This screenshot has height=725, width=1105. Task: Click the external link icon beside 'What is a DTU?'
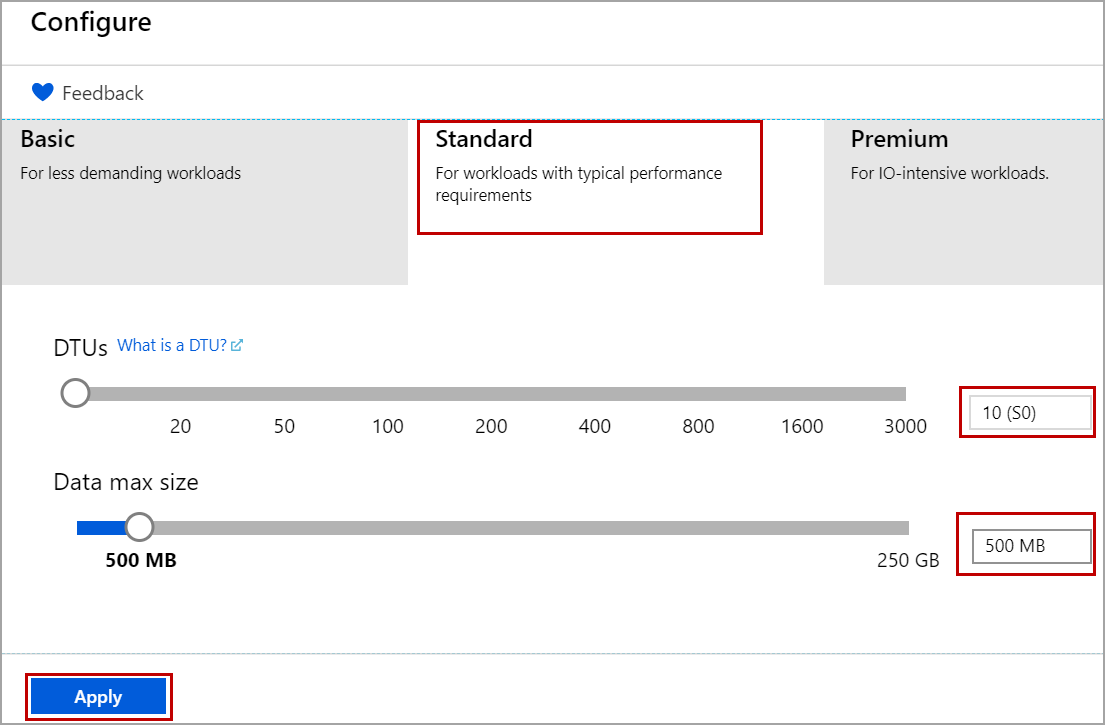point(237,344)
